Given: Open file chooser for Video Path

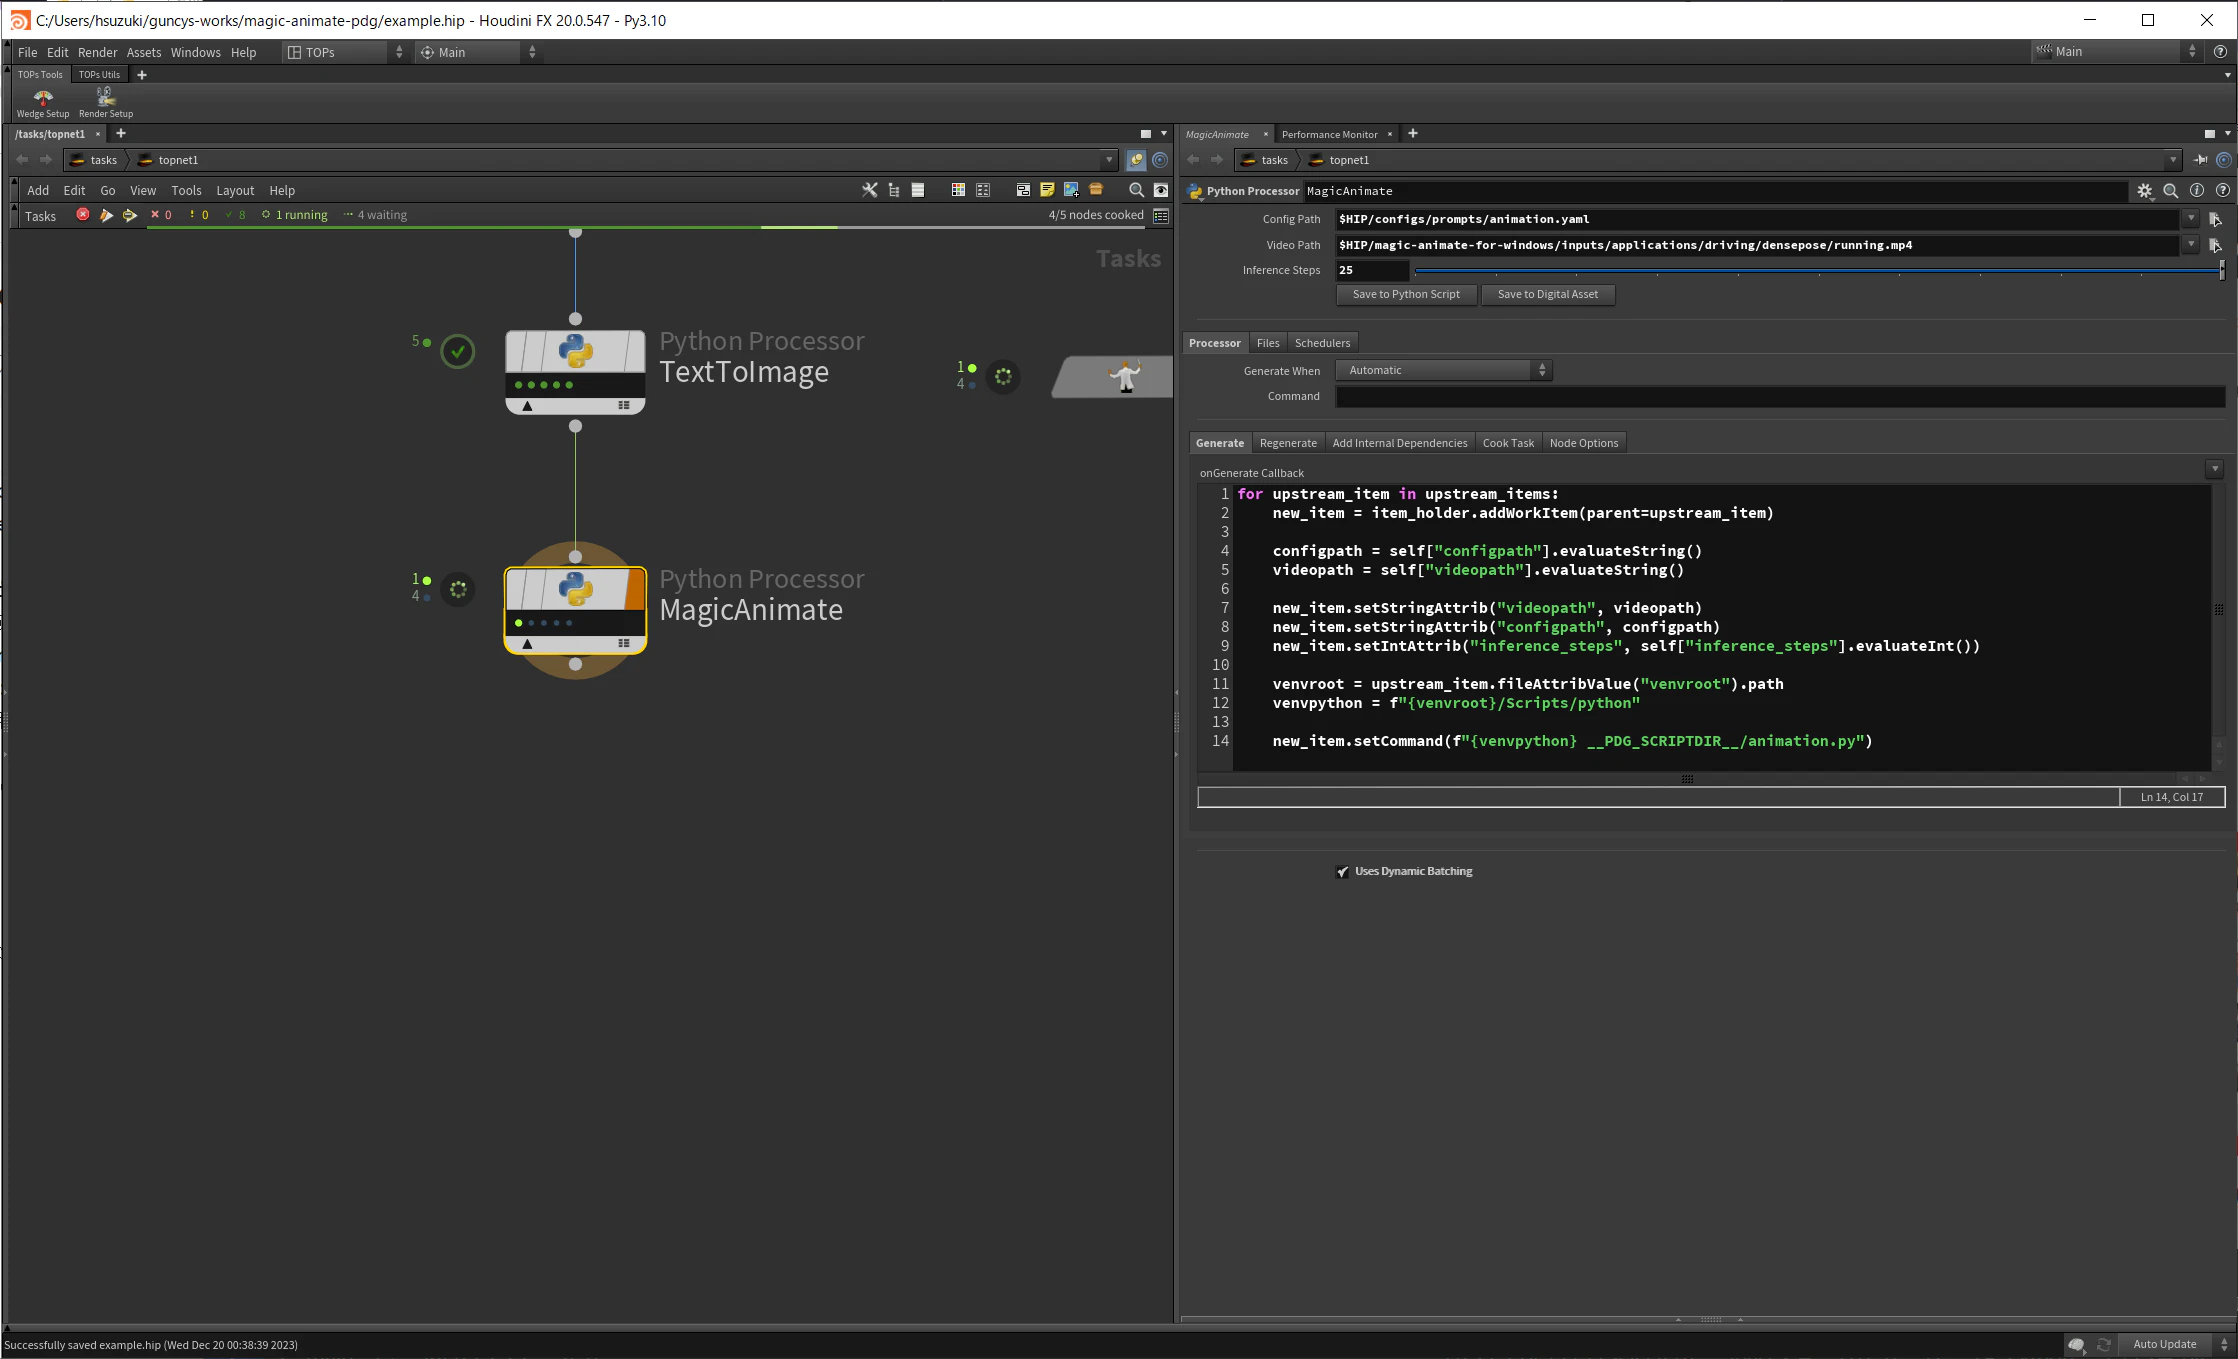Looking at the screenshot, I should (2215, 245).
